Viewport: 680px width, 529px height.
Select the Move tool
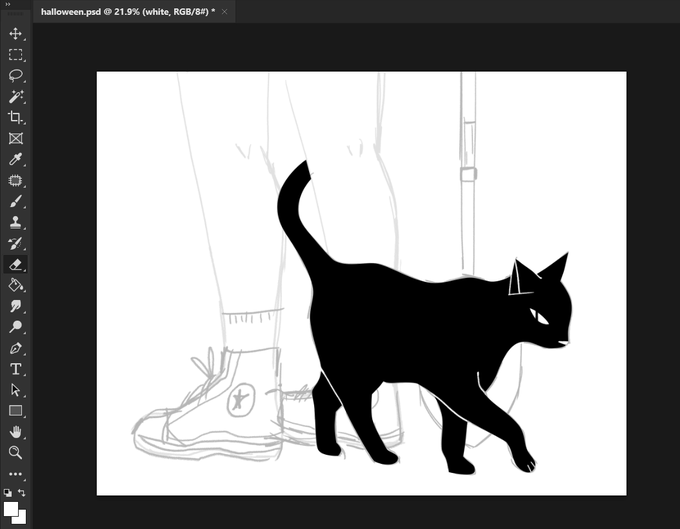coord(16,34)
